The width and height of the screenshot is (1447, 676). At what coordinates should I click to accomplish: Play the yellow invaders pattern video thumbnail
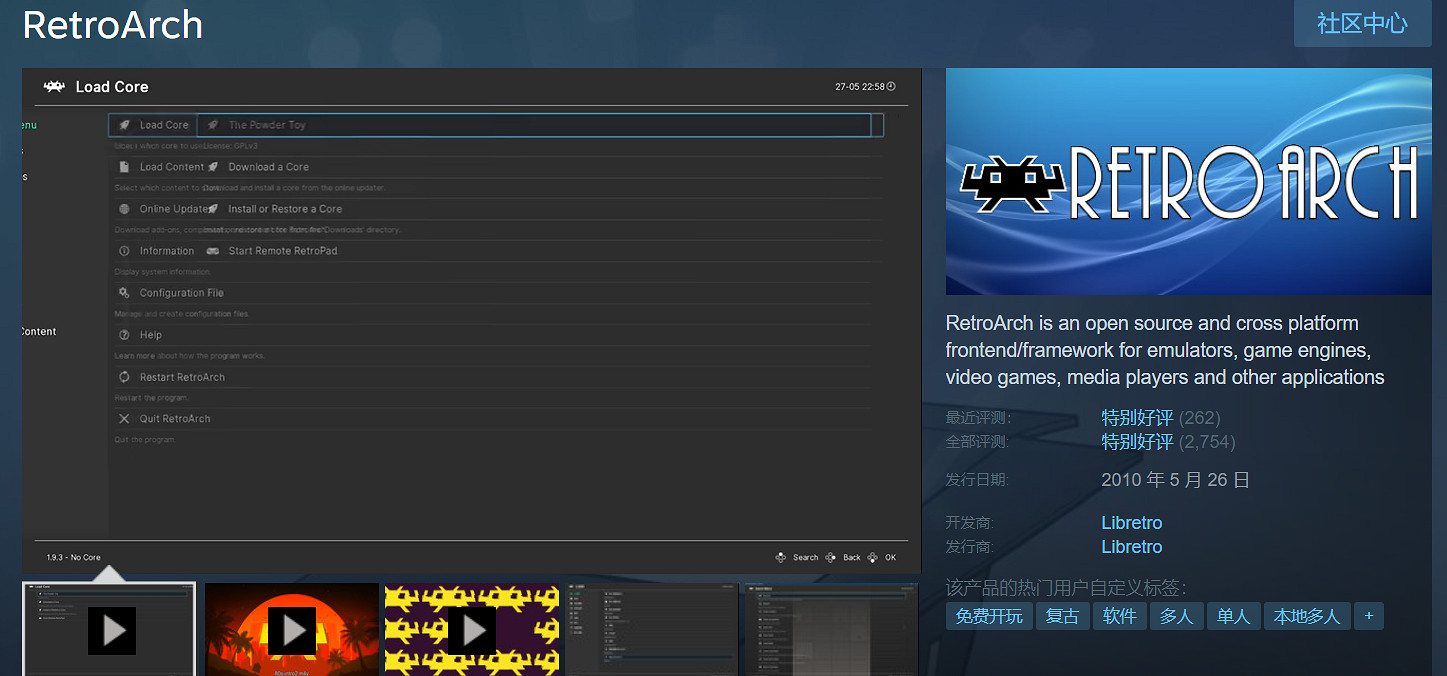coord(472,630)
